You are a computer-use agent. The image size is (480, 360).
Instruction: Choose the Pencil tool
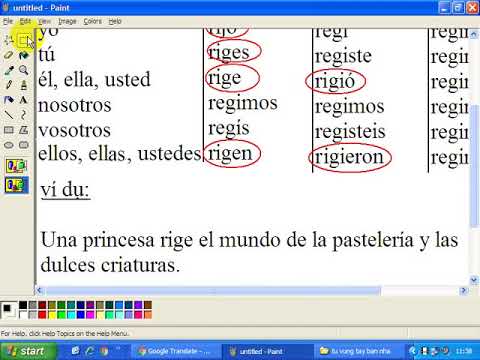coord(9,85)
